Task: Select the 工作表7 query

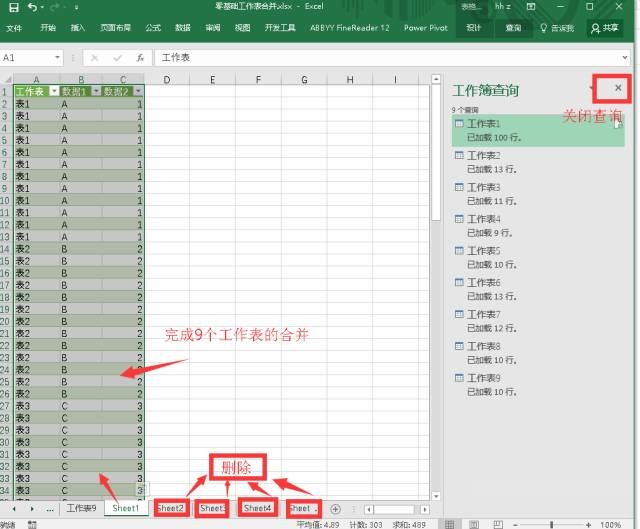Action: 538,321
